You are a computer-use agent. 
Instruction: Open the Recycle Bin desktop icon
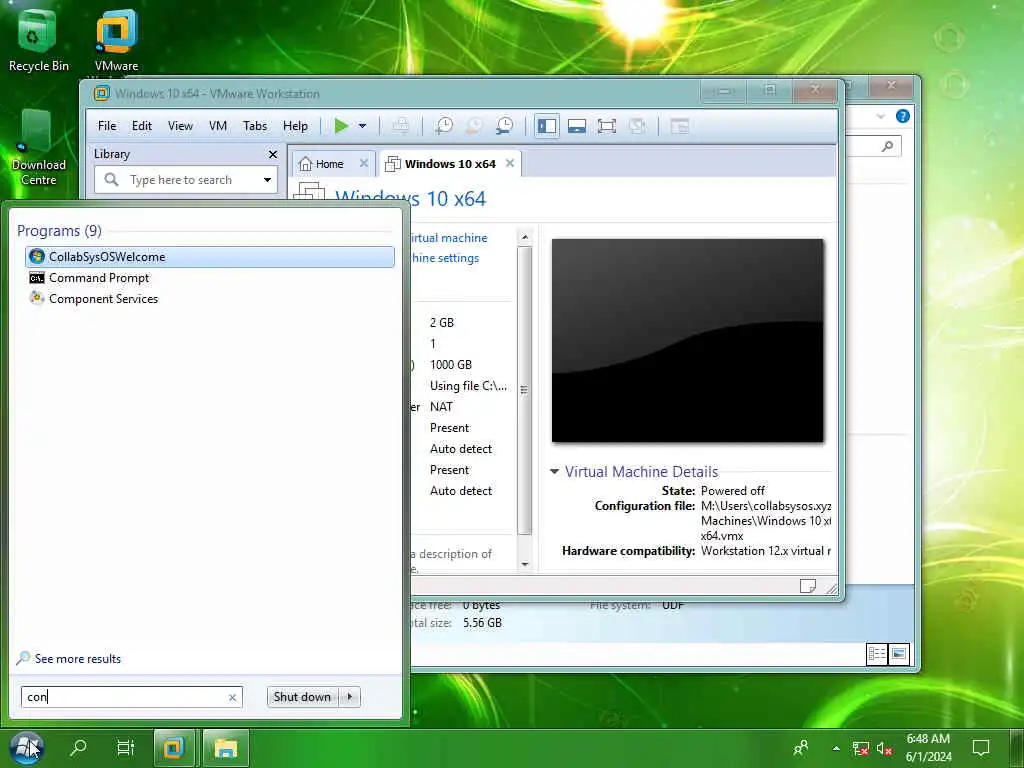coord(38,40)
